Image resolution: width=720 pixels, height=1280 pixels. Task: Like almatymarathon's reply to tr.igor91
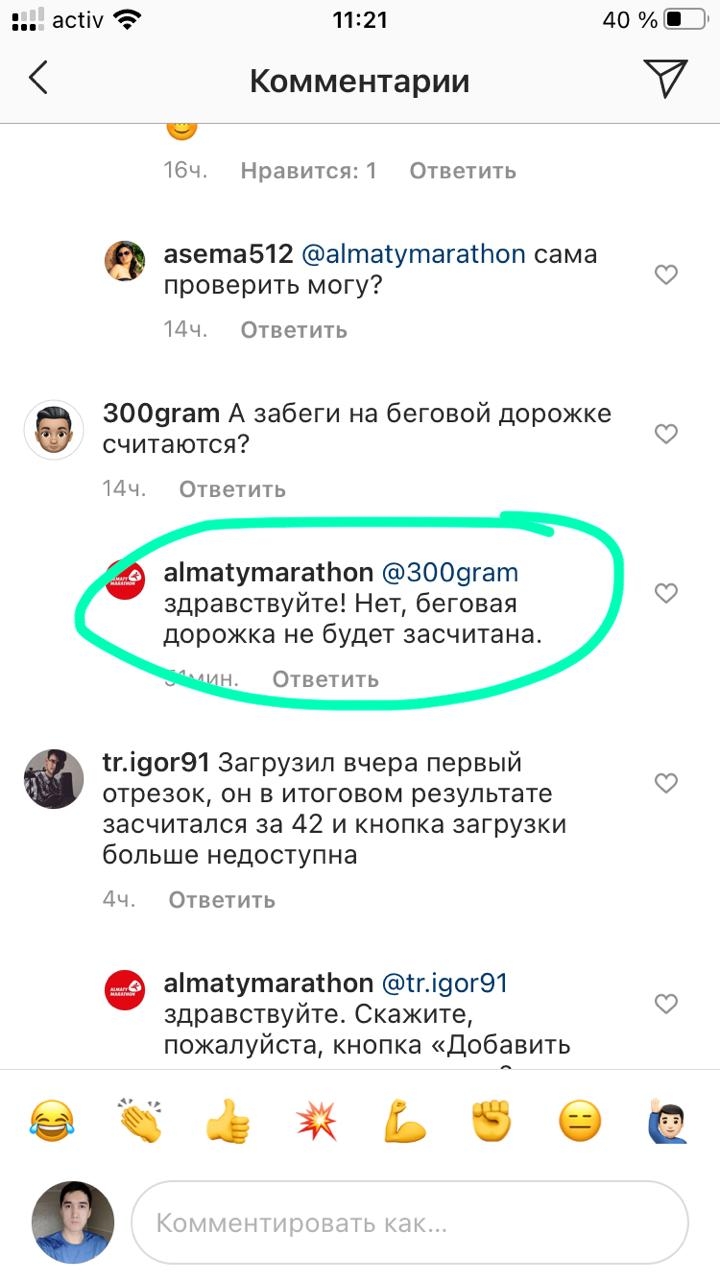pos(666,1003)
